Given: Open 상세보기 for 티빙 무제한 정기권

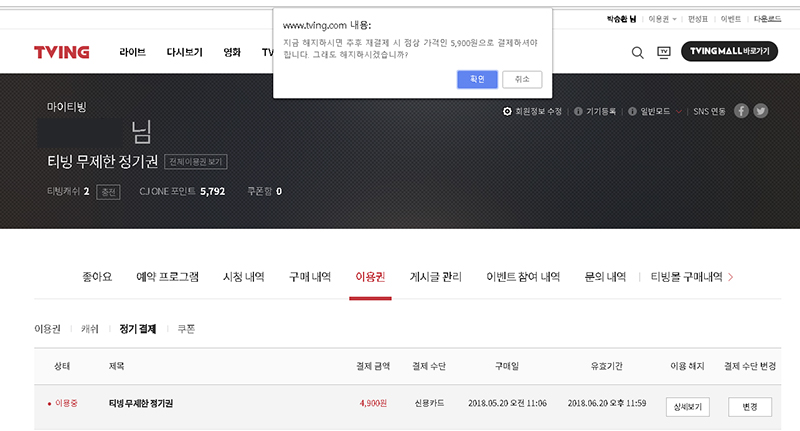Looking at the screenshot, I should tap(687, 407).
